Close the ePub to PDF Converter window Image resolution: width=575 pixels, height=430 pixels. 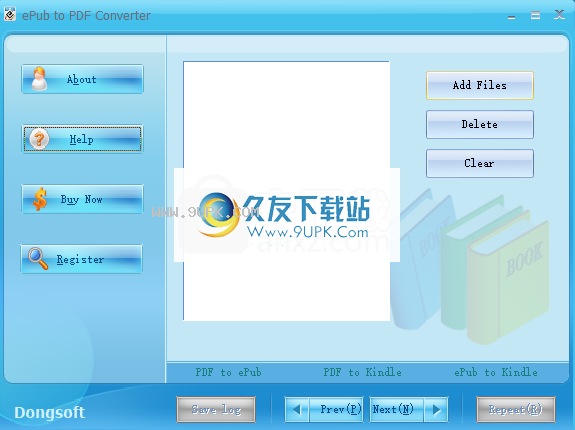(559, 15)
